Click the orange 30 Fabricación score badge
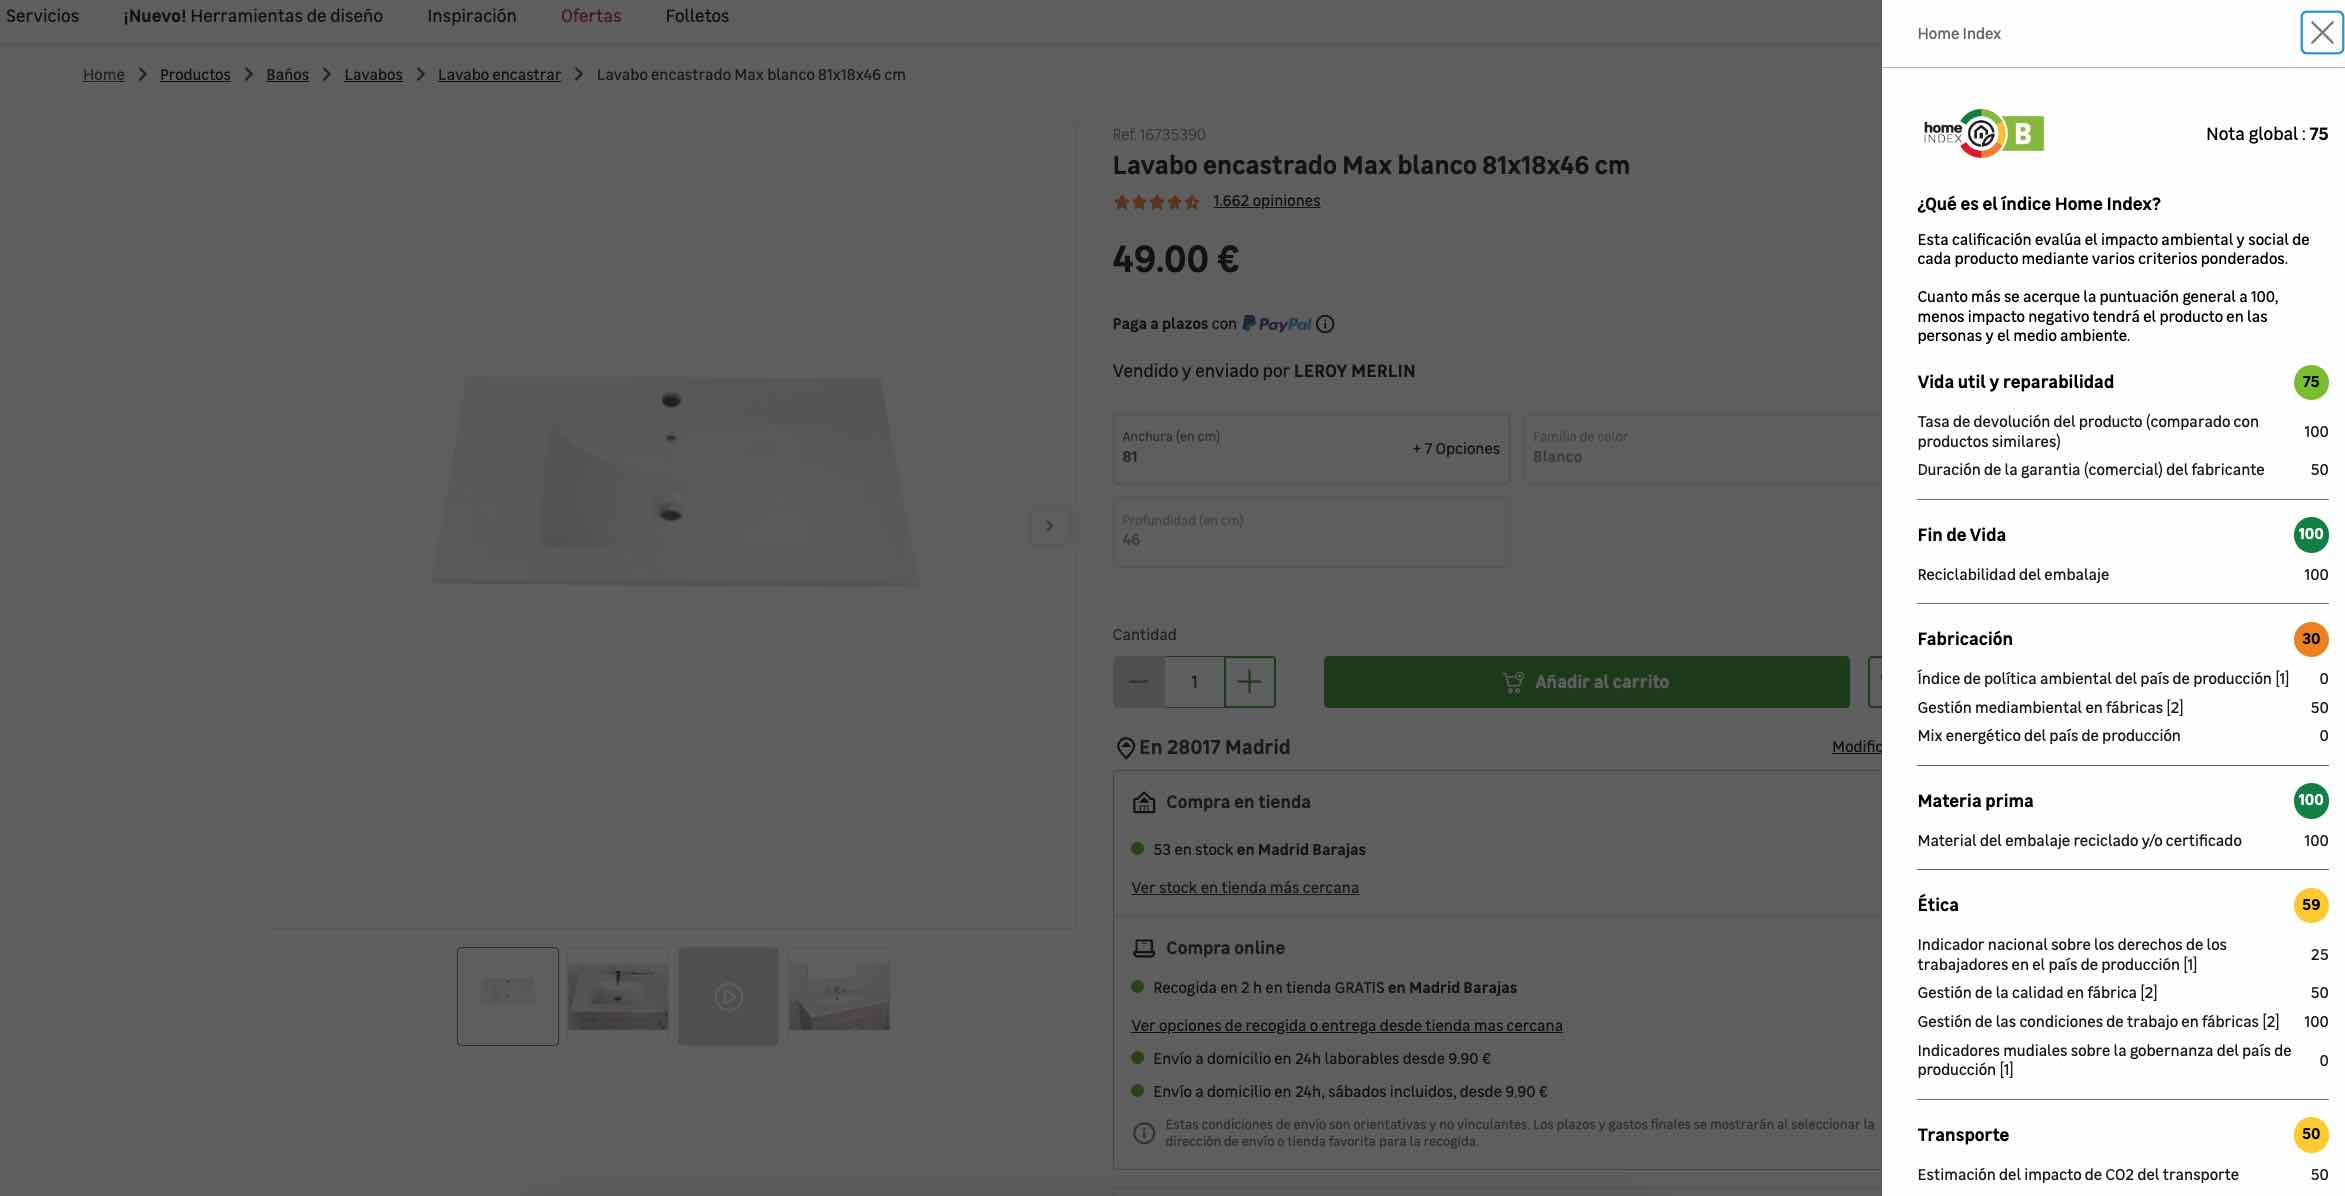The image size is (2345, 1196). point(2311,639)
